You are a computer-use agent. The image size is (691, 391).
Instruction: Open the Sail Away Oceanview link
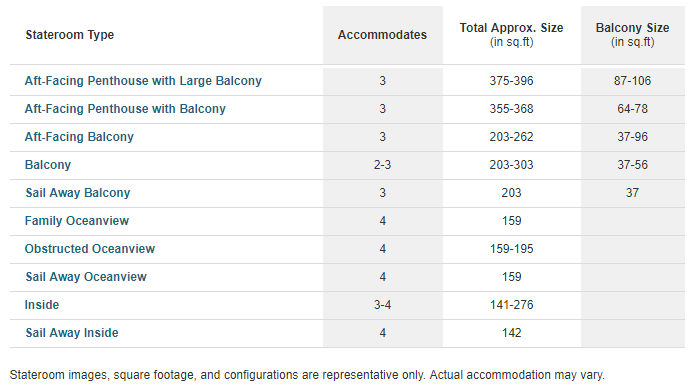click(x=86, y=277)
